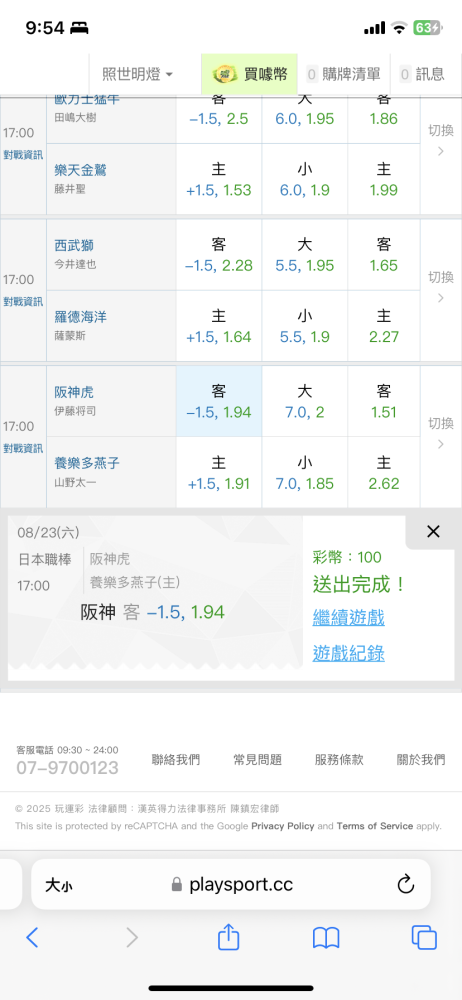Tap bet slip line 阪神 客 –1.5, 1.94
Screen dimensions: 462x1000
point(153,613)
